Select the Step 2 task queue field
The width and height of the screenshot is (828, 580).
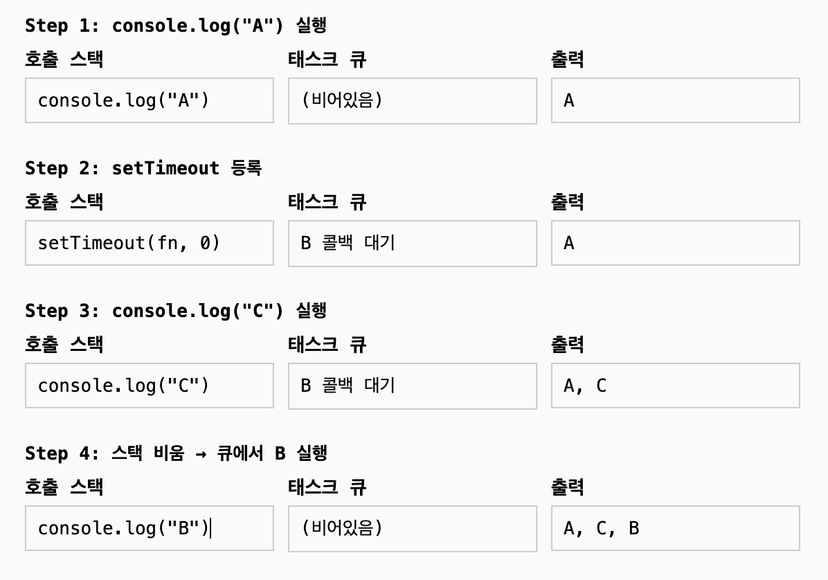tap(412, 243)
